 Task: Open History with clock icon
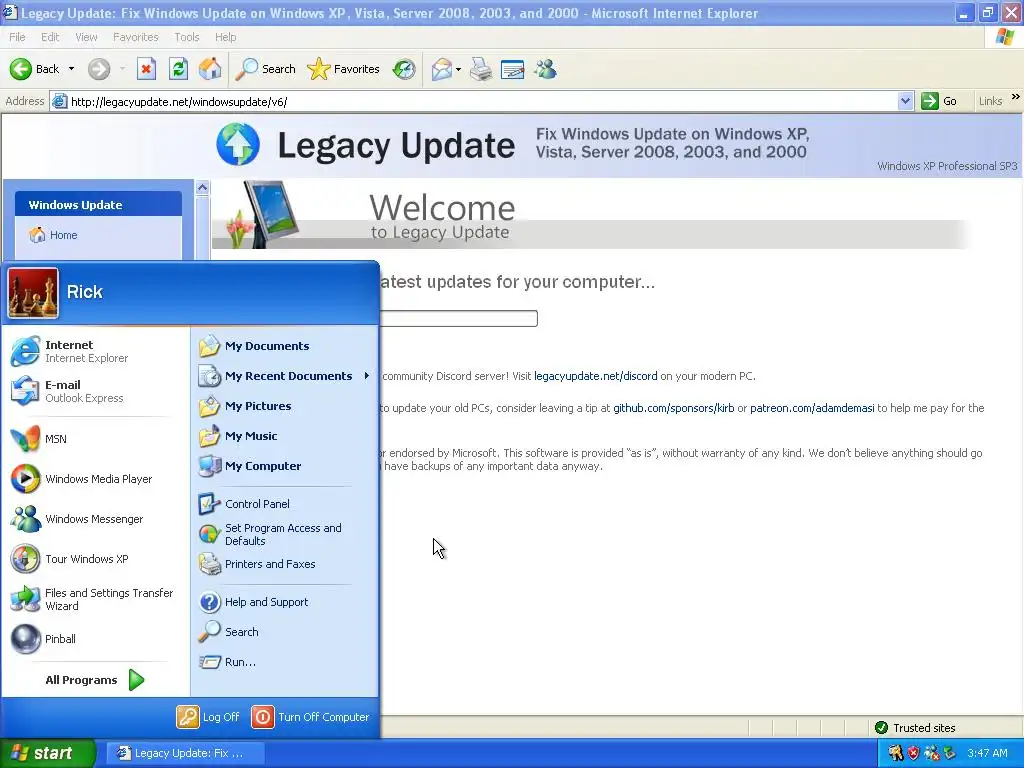404,69
